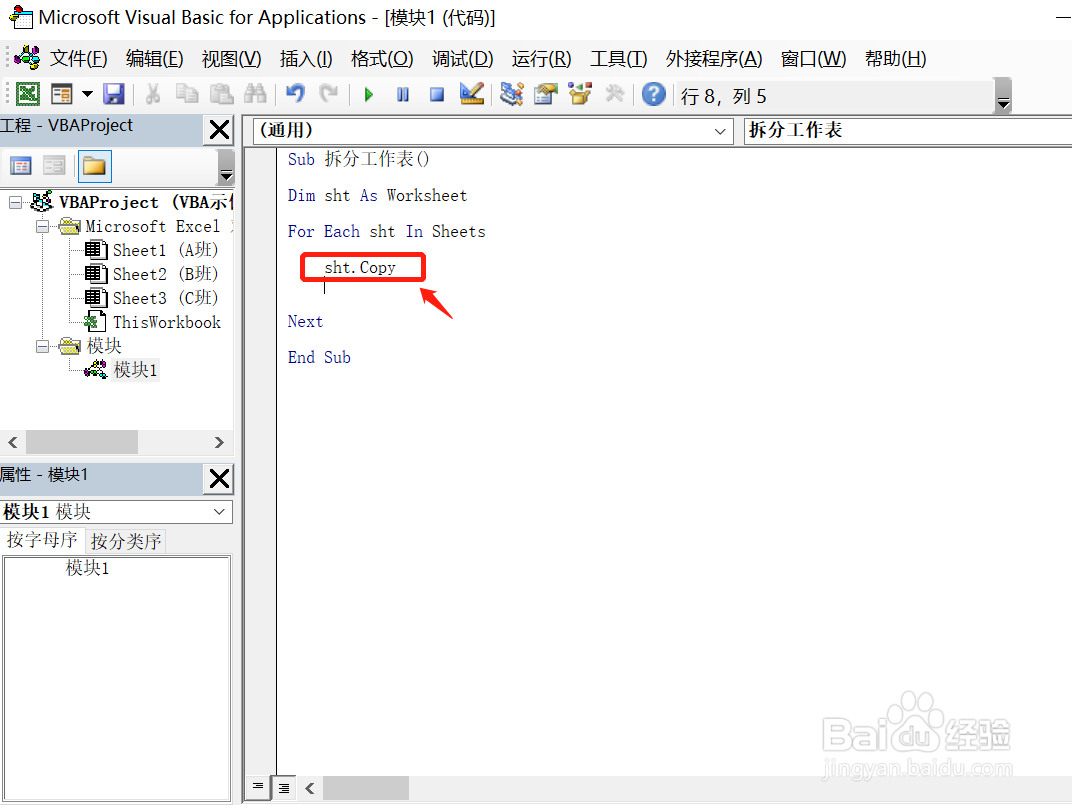Save the VBA project
Screen dimensions: 1072x805
tap(113, 94)
